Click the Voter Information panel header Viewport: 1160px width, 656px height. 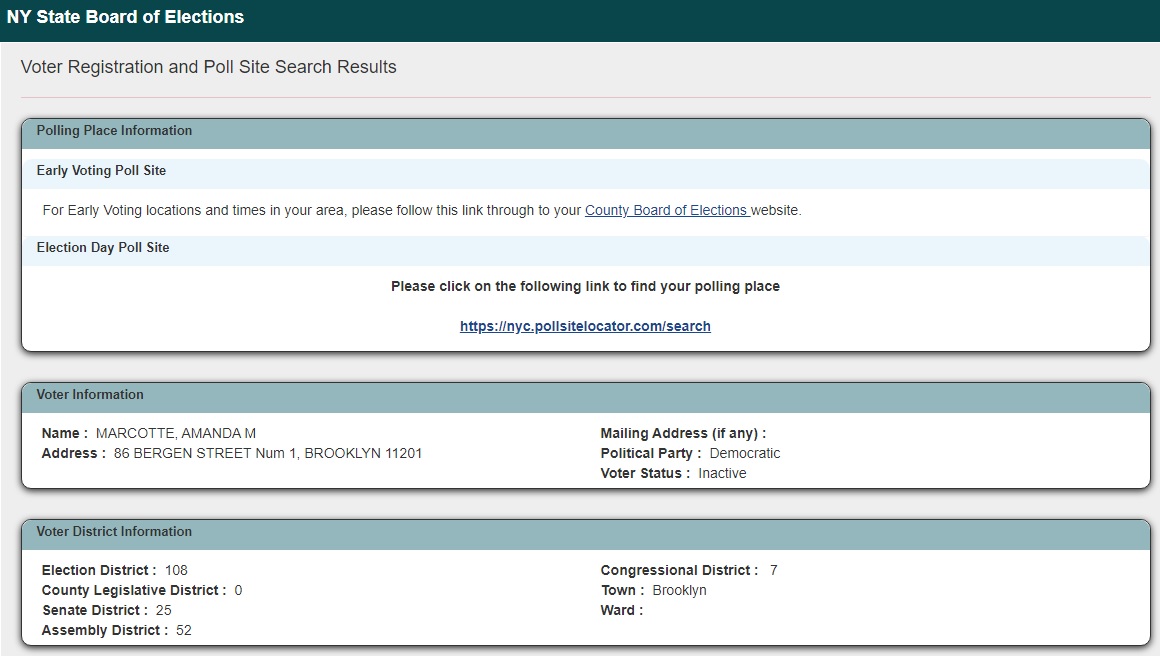(x=586, y=397)
